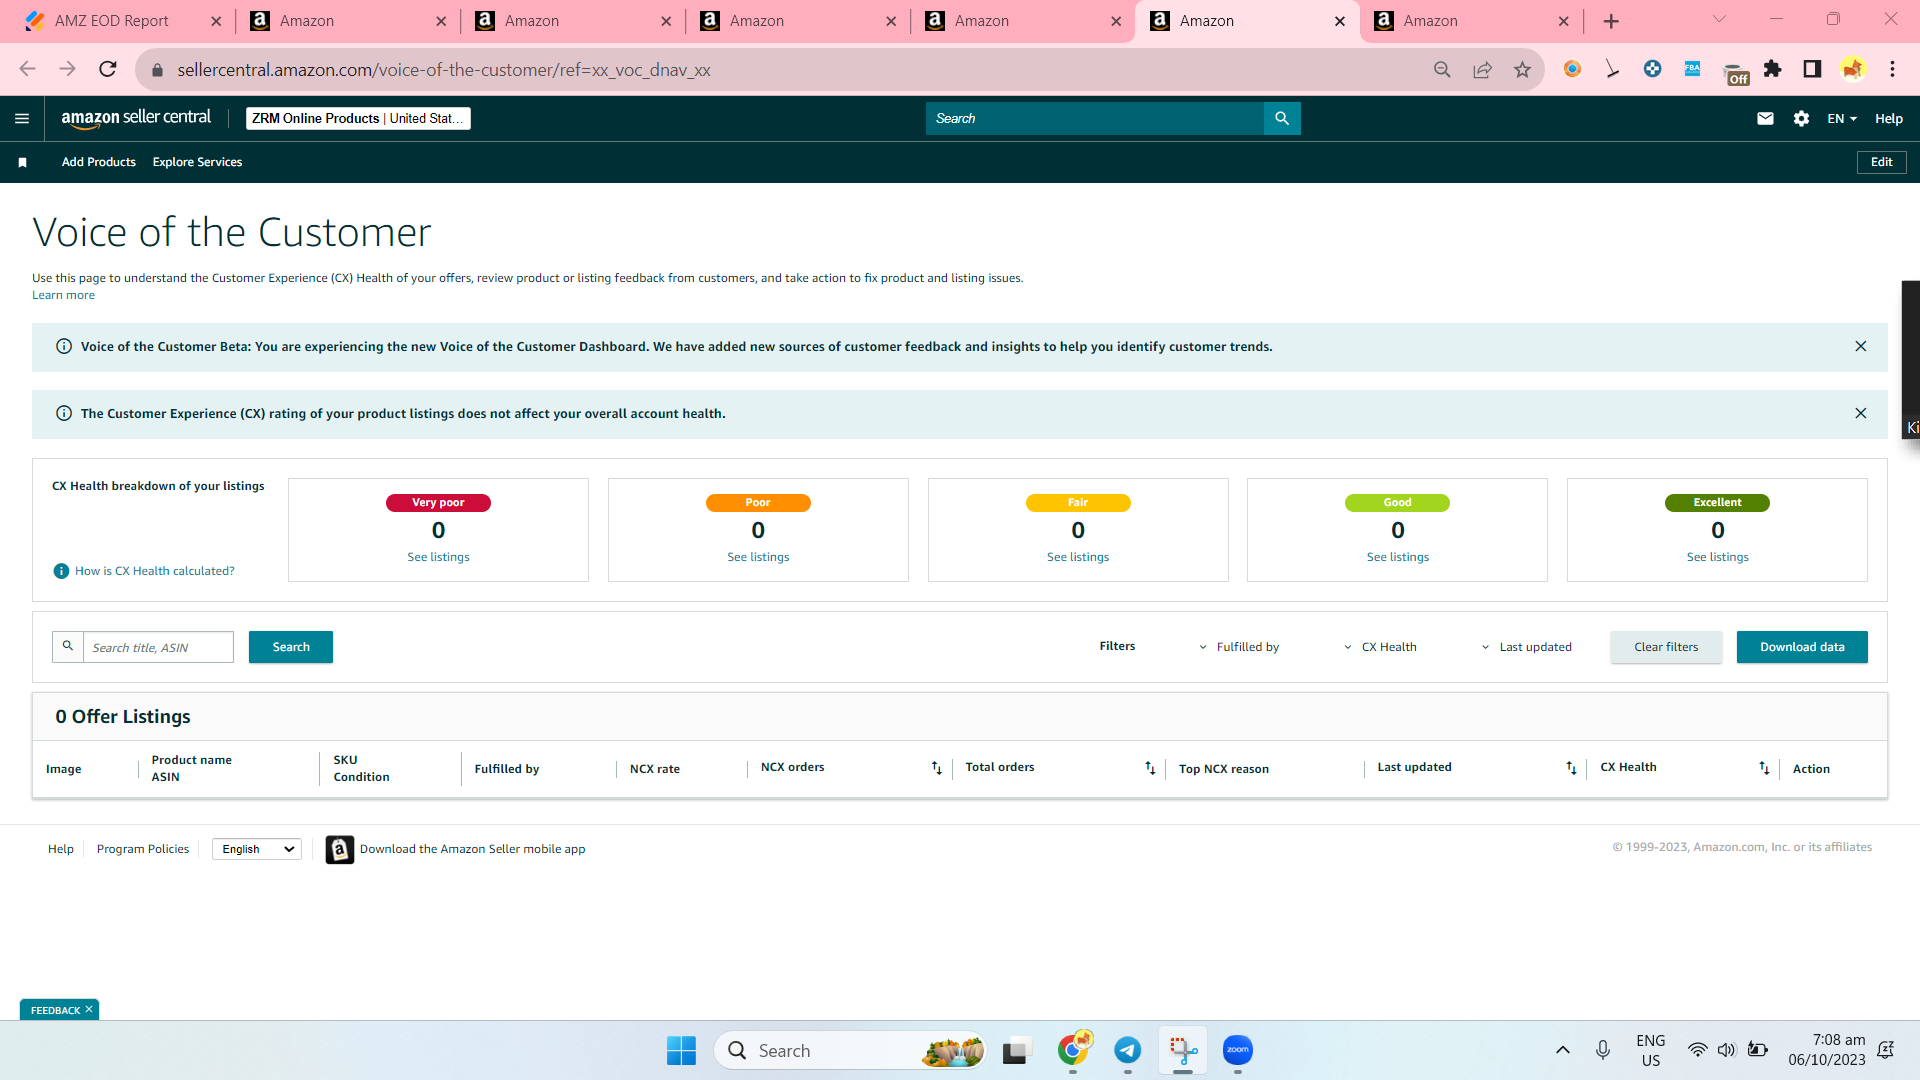
Task: Open Zoom from the taskbar
Action: click(1237, 1050)
